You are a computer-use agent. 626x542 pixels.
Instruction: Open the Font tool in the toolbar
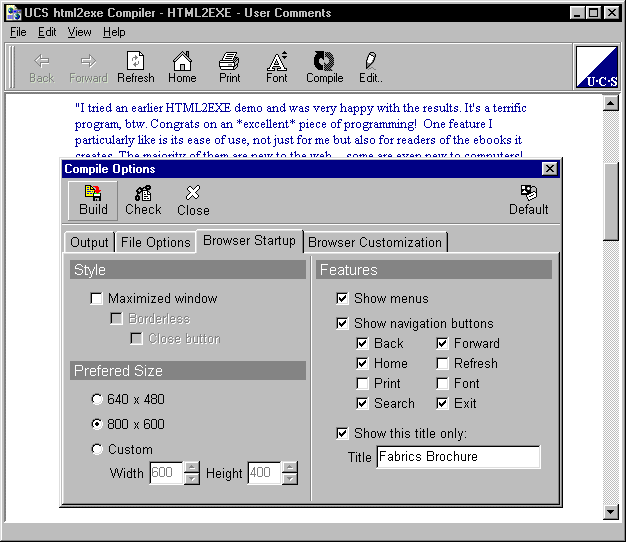[277, 61]
